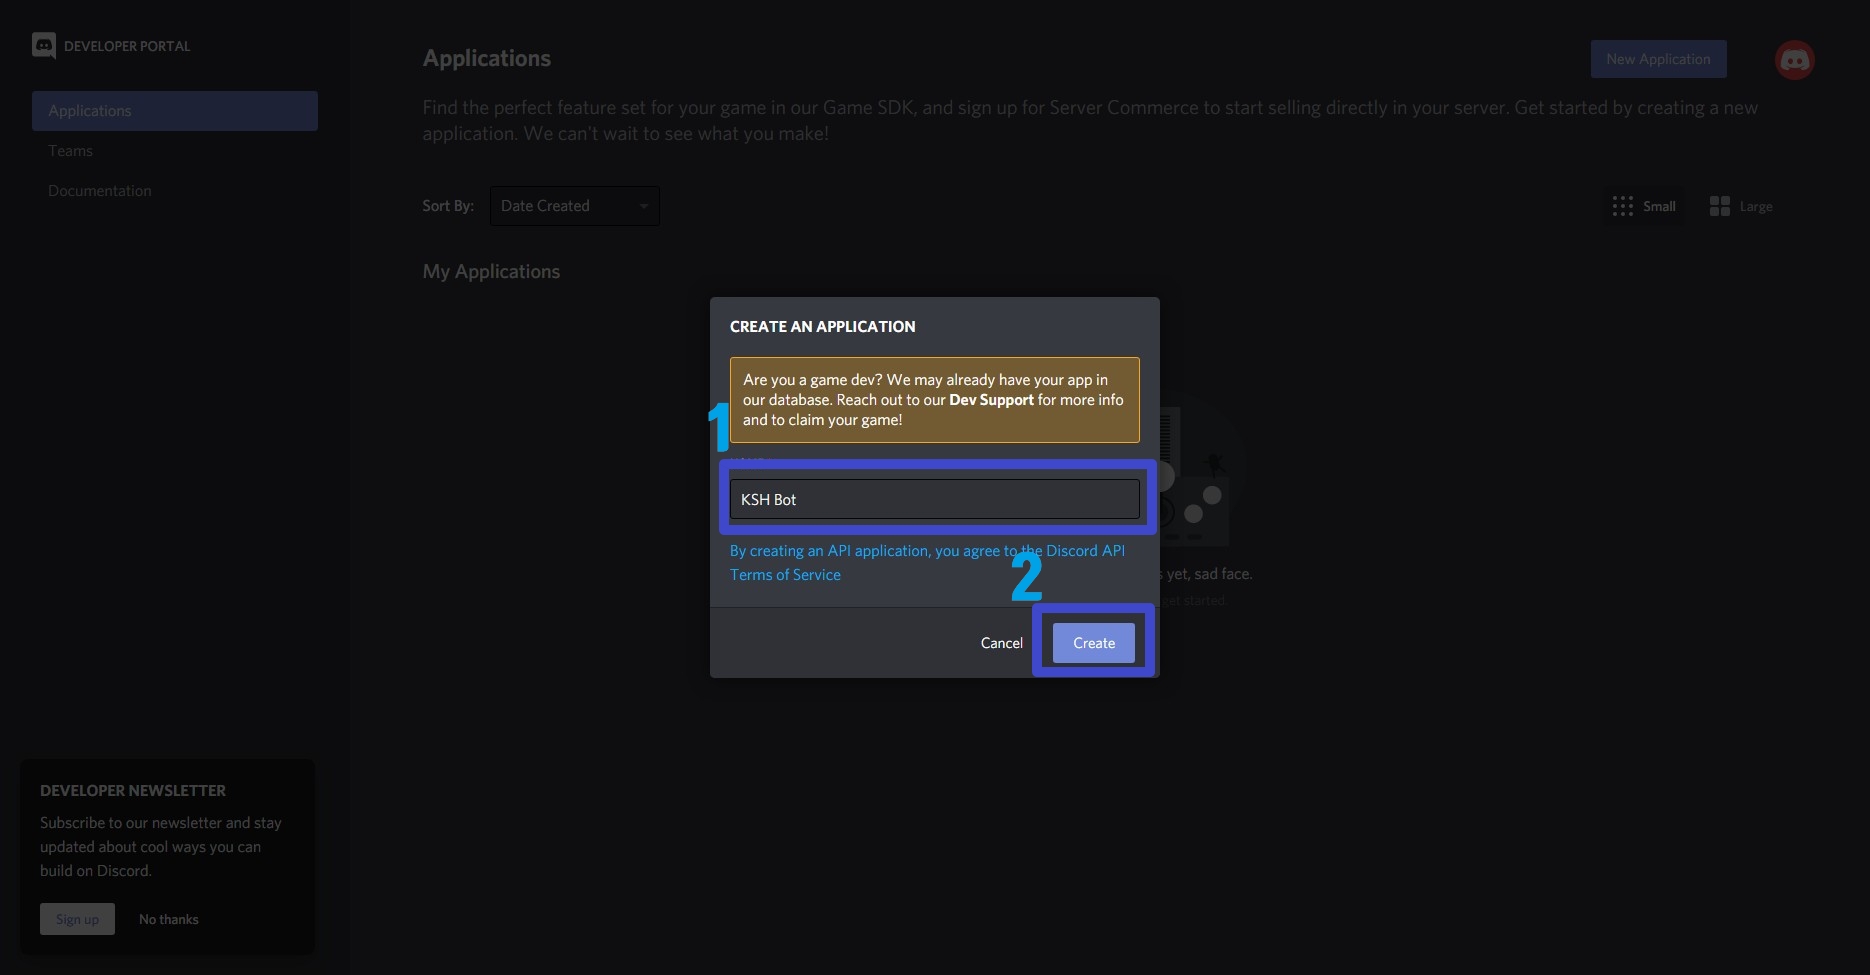Open the Dev Support link
Image resolution: width=1870 pixels, height=975 pixels.
(x=991, y=400)
